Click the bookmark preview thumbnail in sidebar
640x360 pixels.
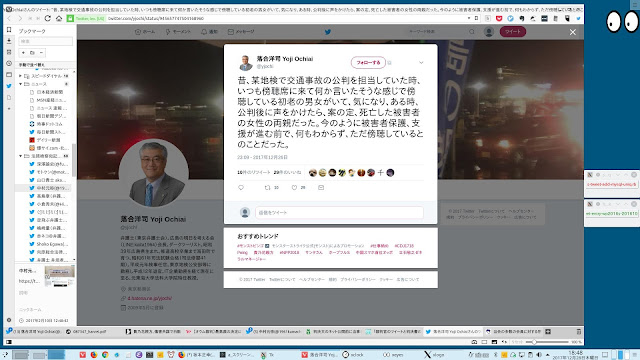click(x=59, y=276)
